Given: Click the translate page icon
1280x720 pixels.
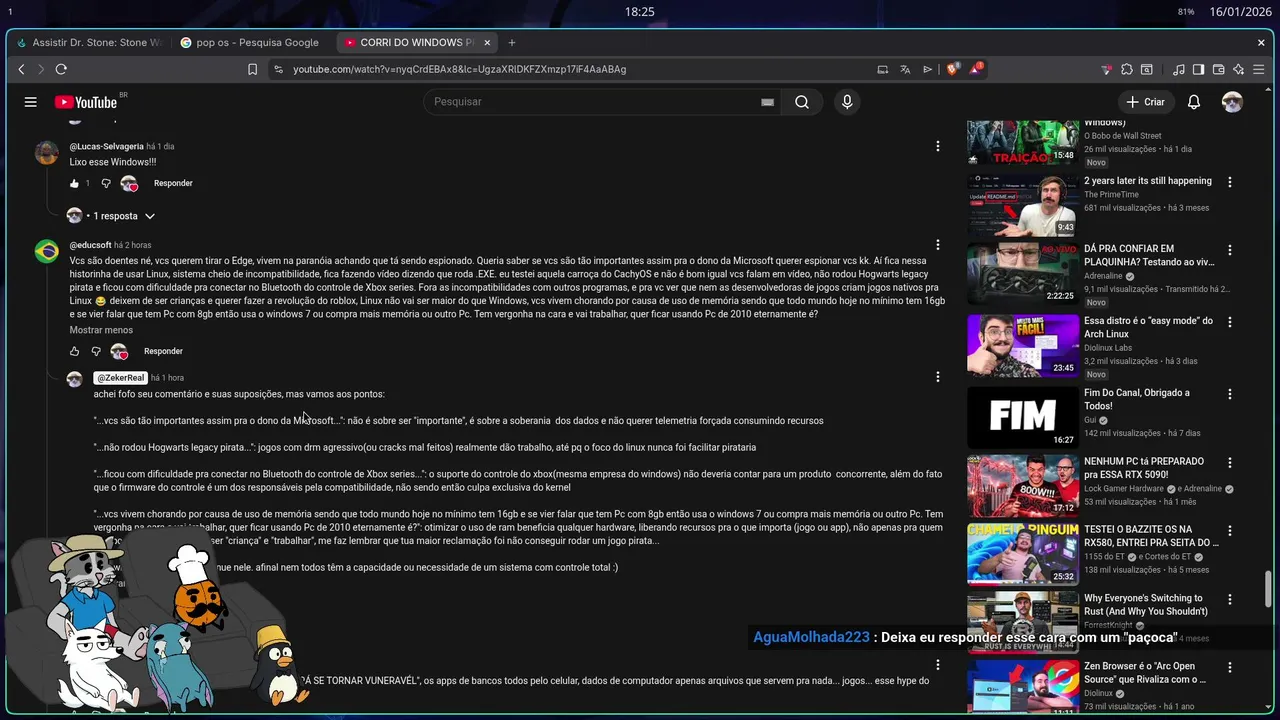Looking at the screenshot, I should coord(905,69).
